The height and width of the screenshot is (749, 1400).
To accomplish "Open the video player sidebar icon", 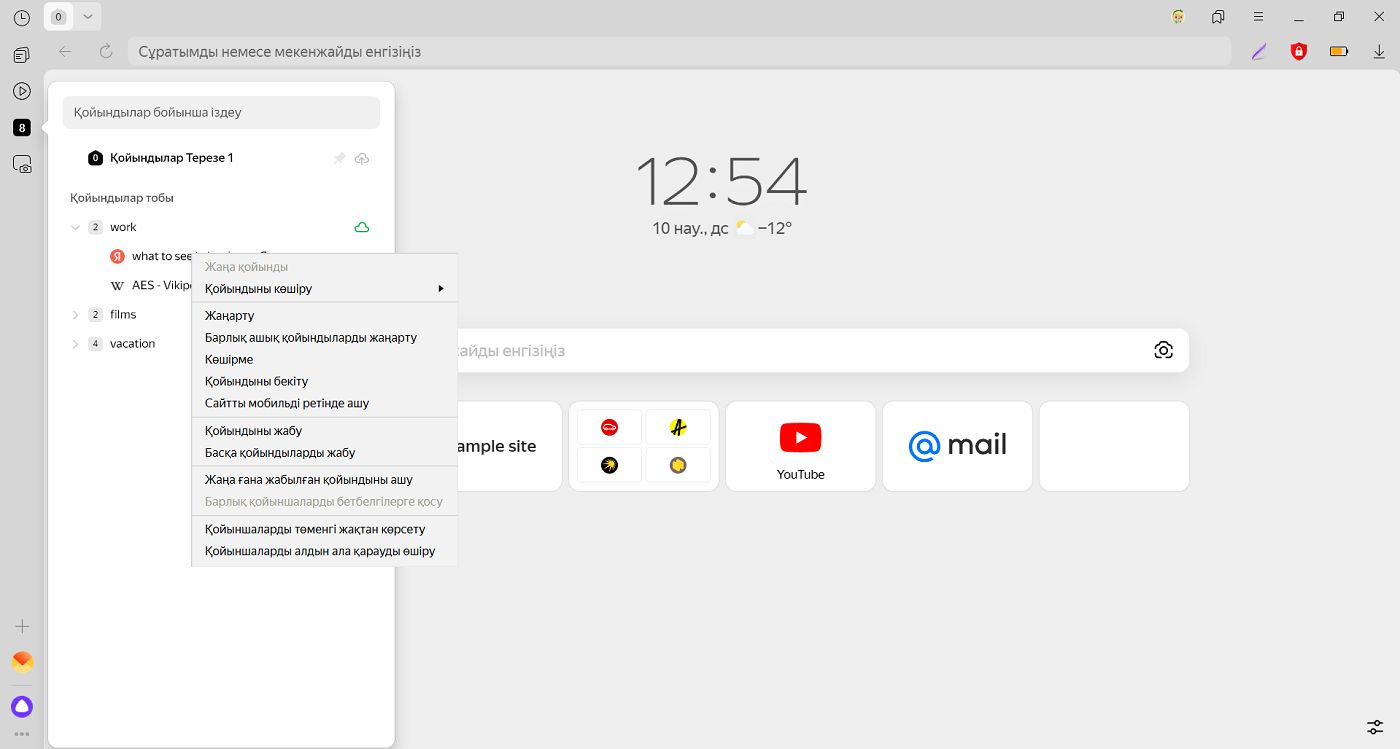I will [x=22, y=91].
